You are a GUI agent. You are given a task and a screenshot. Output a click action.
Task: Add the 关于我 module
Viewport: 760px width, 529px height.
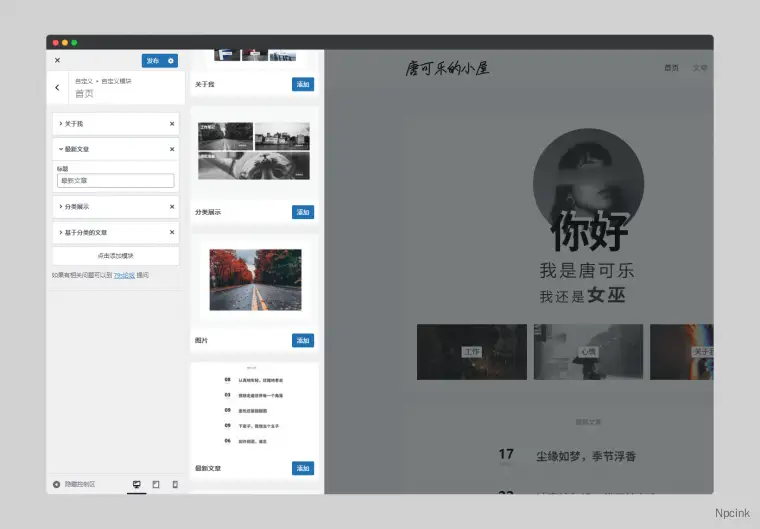303,84
